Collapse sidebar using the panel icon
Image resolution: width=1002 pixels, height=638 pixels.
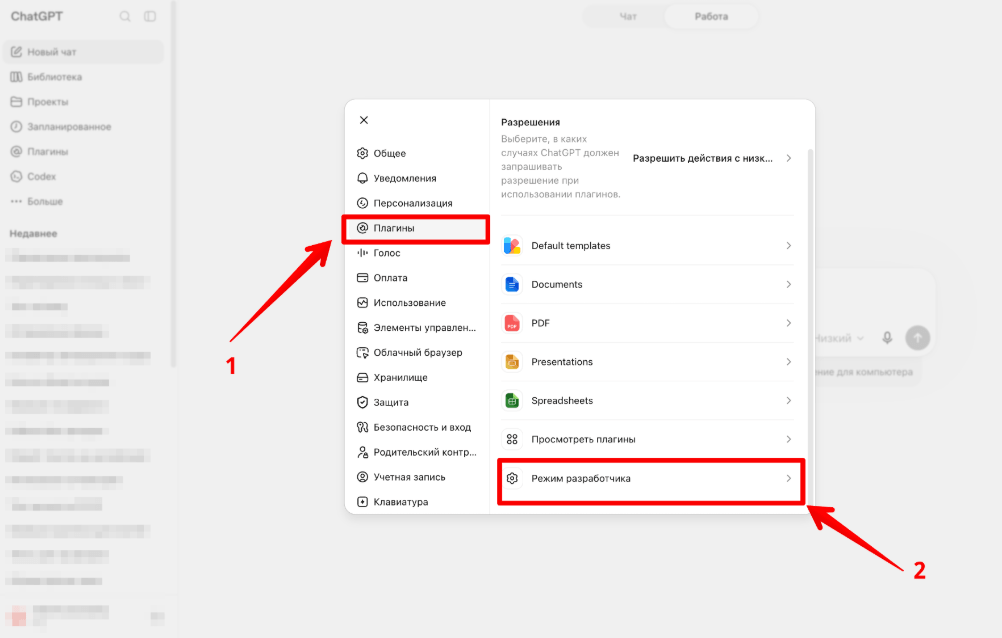click(x=150, y=17)
